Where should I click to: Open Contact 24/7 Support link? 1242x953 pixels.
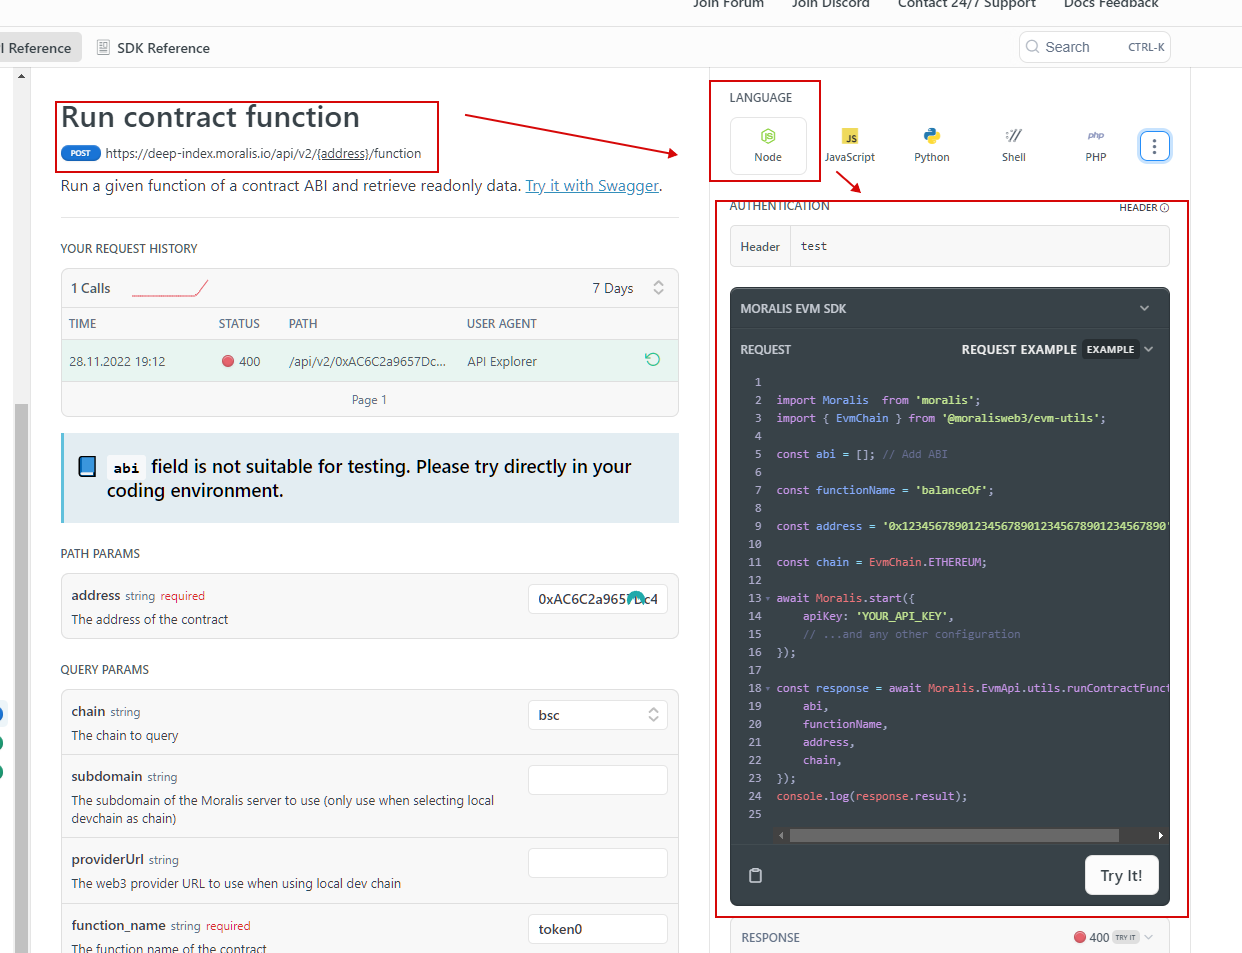[967, 4]
